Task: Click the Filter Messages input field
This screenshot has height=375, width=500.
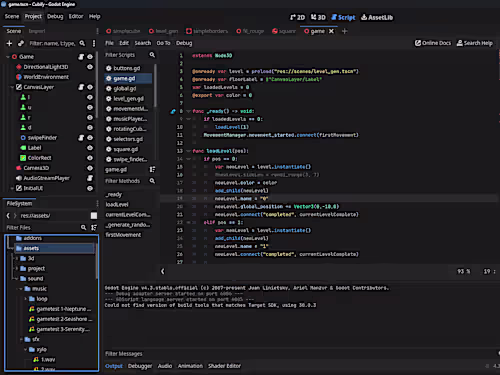Action: point(300,354)
